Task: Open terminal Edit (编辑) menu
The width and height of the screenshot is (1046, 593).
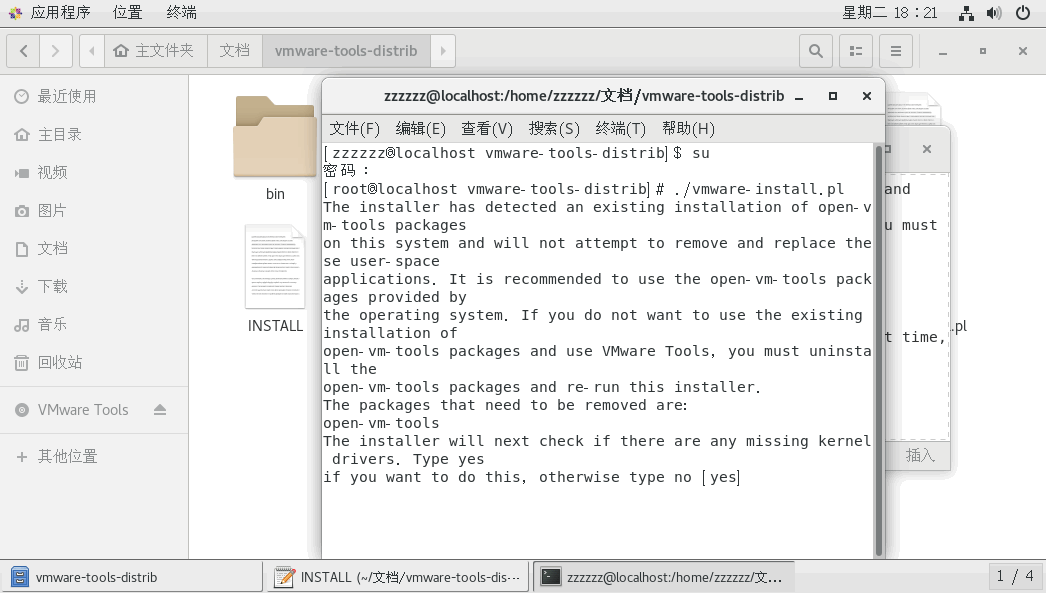Action: click(x=420, y=129)
